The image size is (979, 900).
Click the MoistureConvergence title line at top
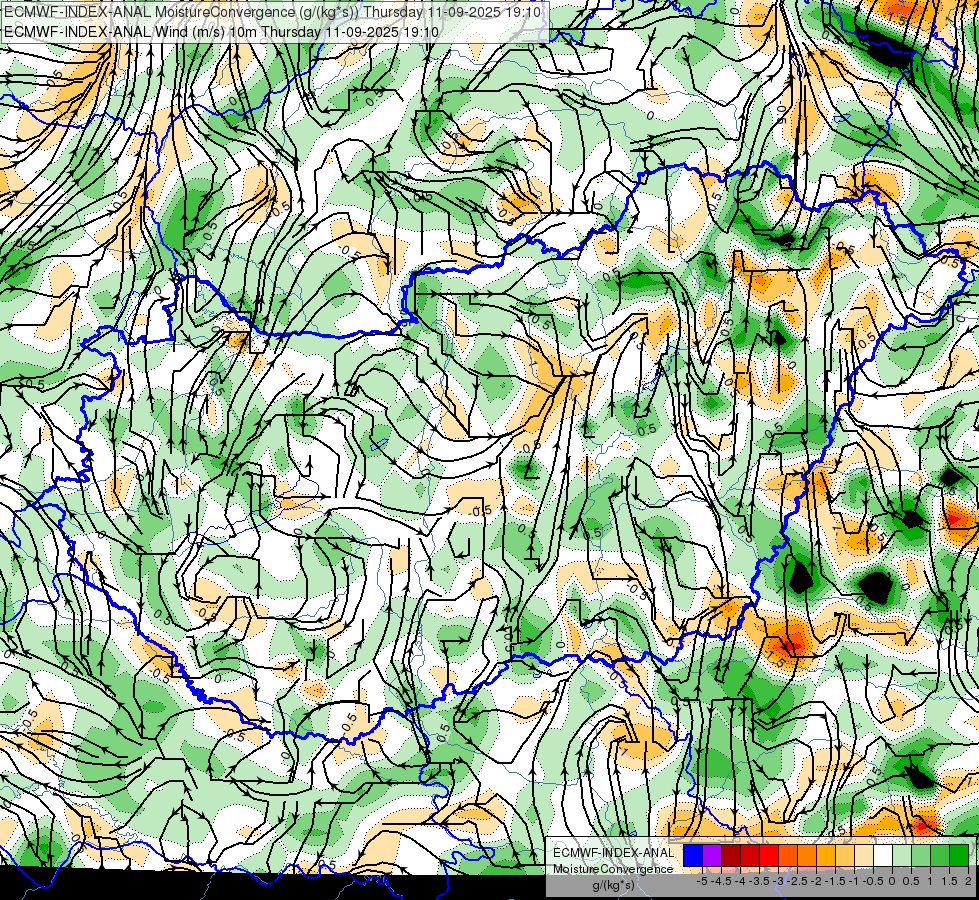[273, 12]
